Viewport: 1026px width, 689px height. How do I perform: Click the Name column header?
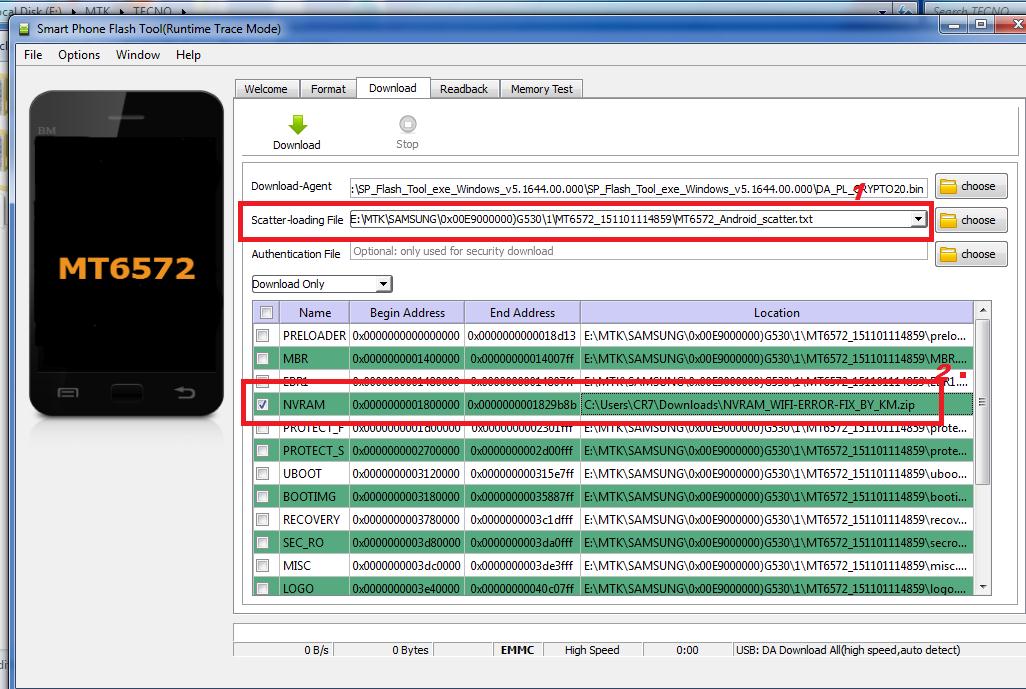click(315, 313)
